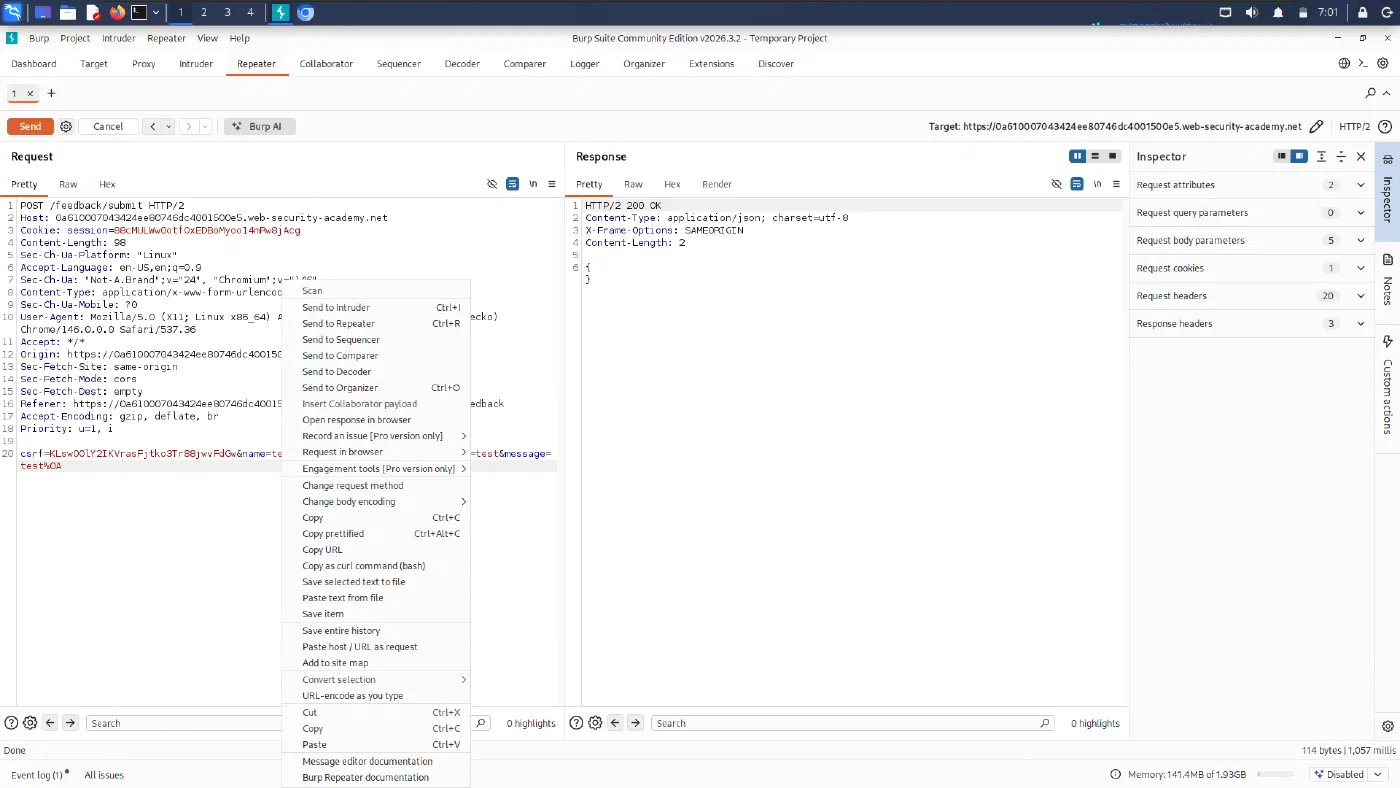Expand Request query parameters section
1400x788 pixels.
pyautogui.click(x=1251, y=213)
